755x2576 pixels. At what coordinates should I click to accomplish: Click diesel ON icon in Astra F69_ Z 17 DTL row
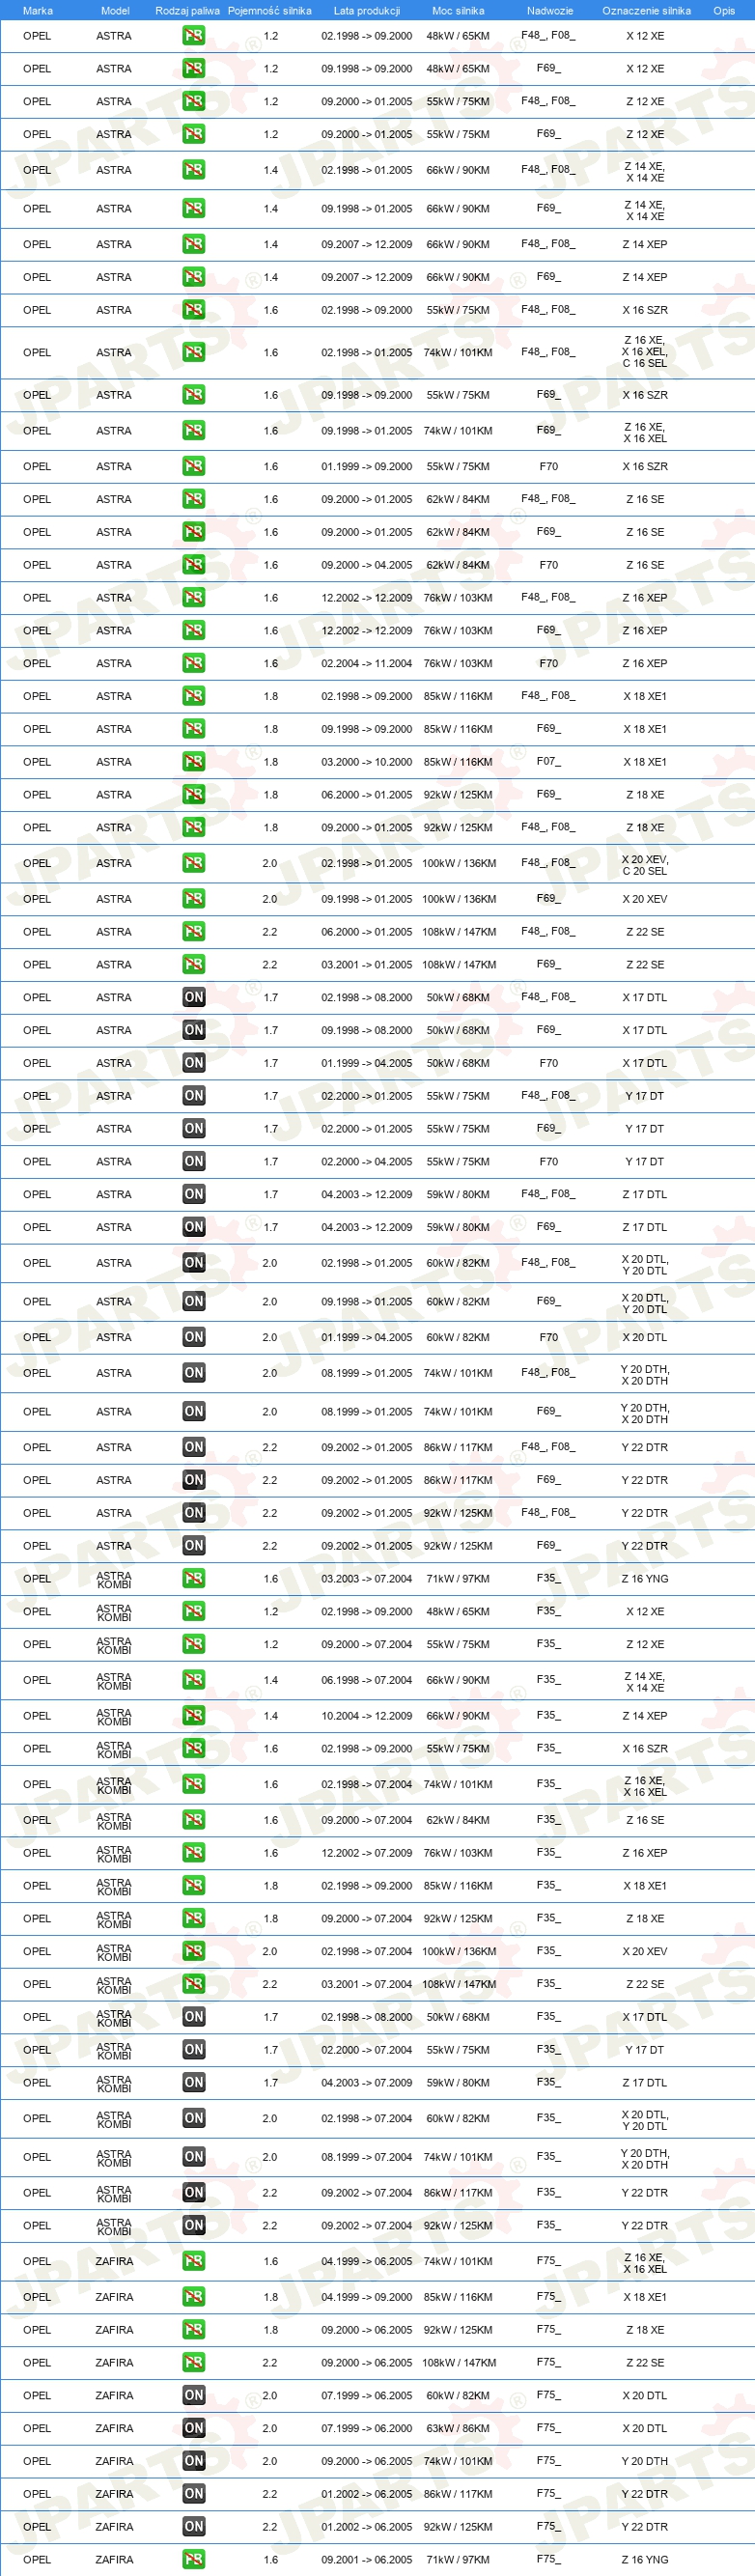click(194, 1227)
